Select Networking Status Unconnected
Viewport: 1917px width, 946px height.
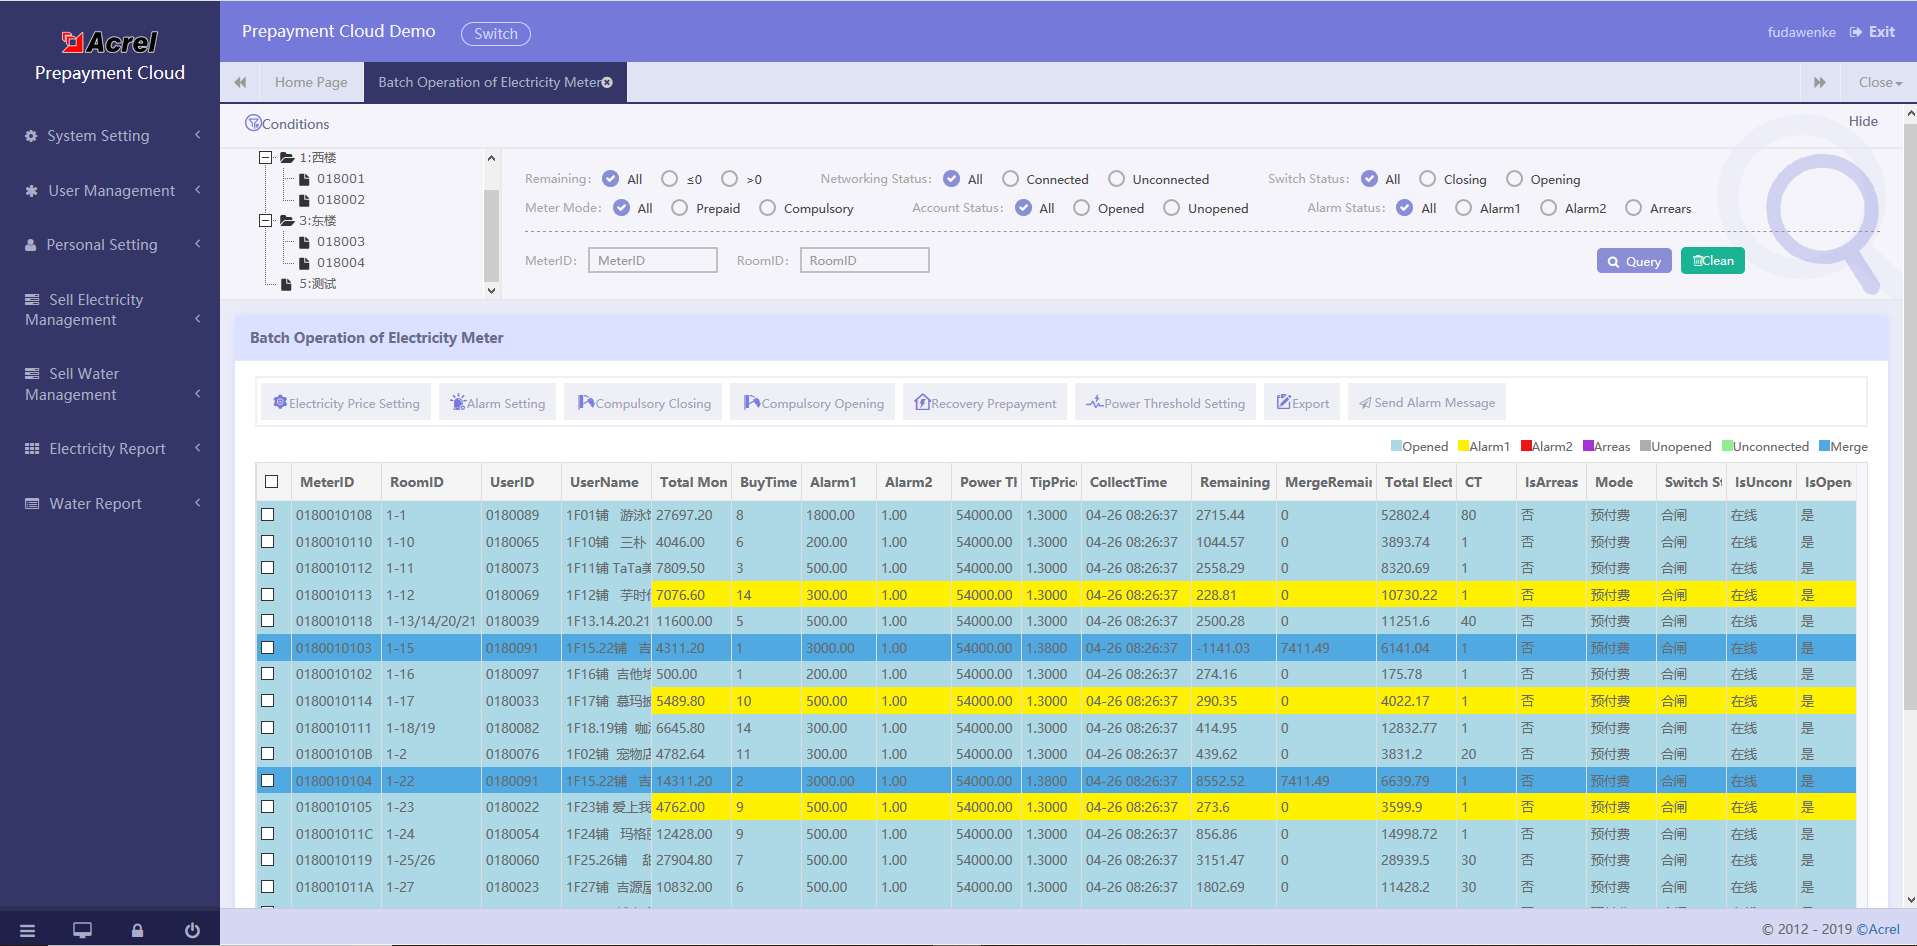tap(1116, 179)
